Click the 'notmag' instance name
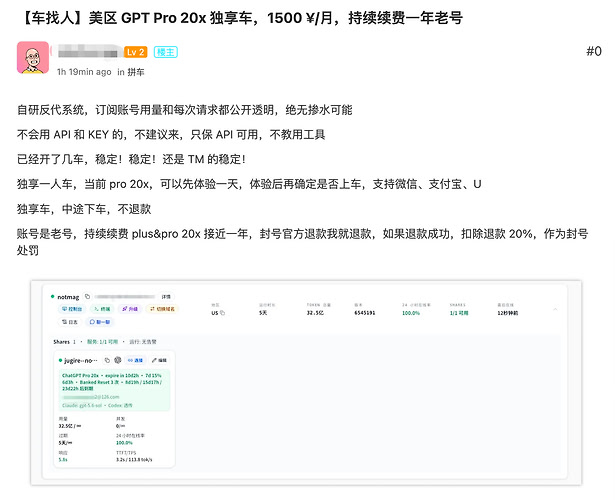 click(x=68, y=297)
